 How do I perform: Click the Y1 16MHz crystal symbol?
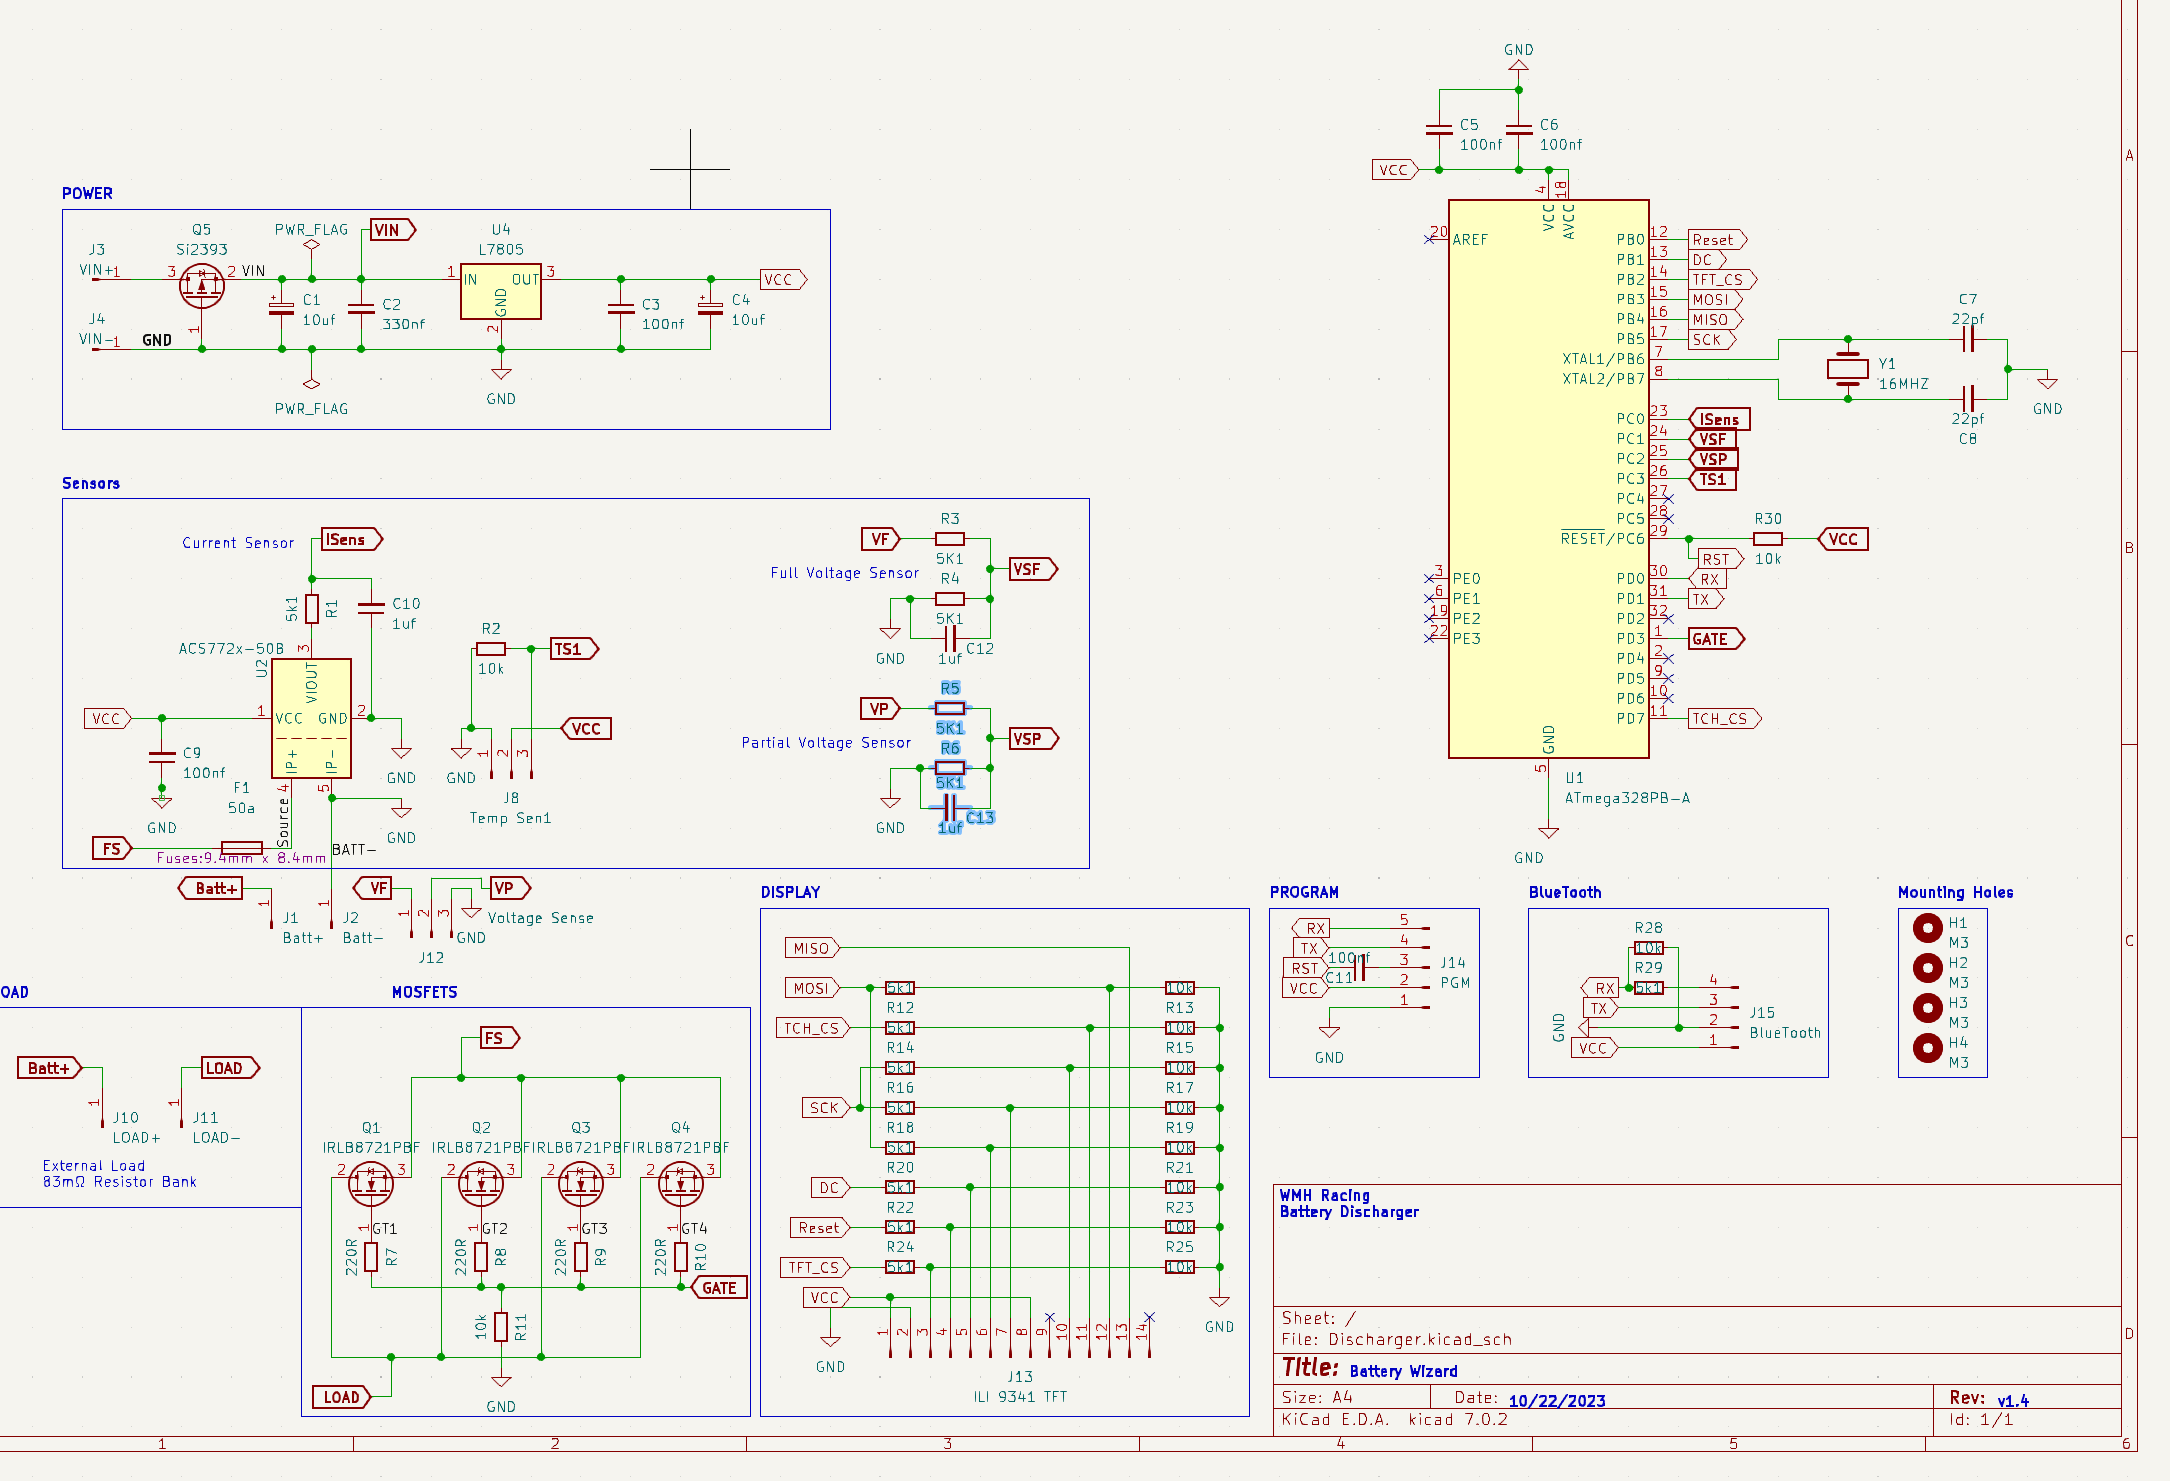click(x=1847, y=369)
